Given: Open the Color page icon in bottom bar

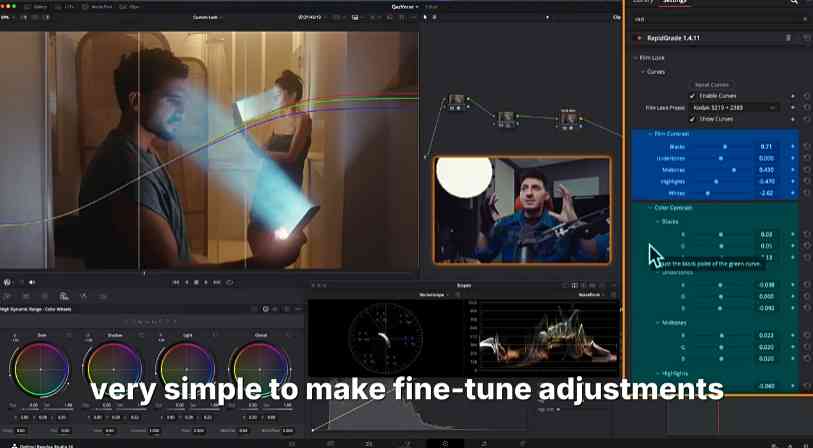Looking at the screenshot, I should click(x=445, y=443).
